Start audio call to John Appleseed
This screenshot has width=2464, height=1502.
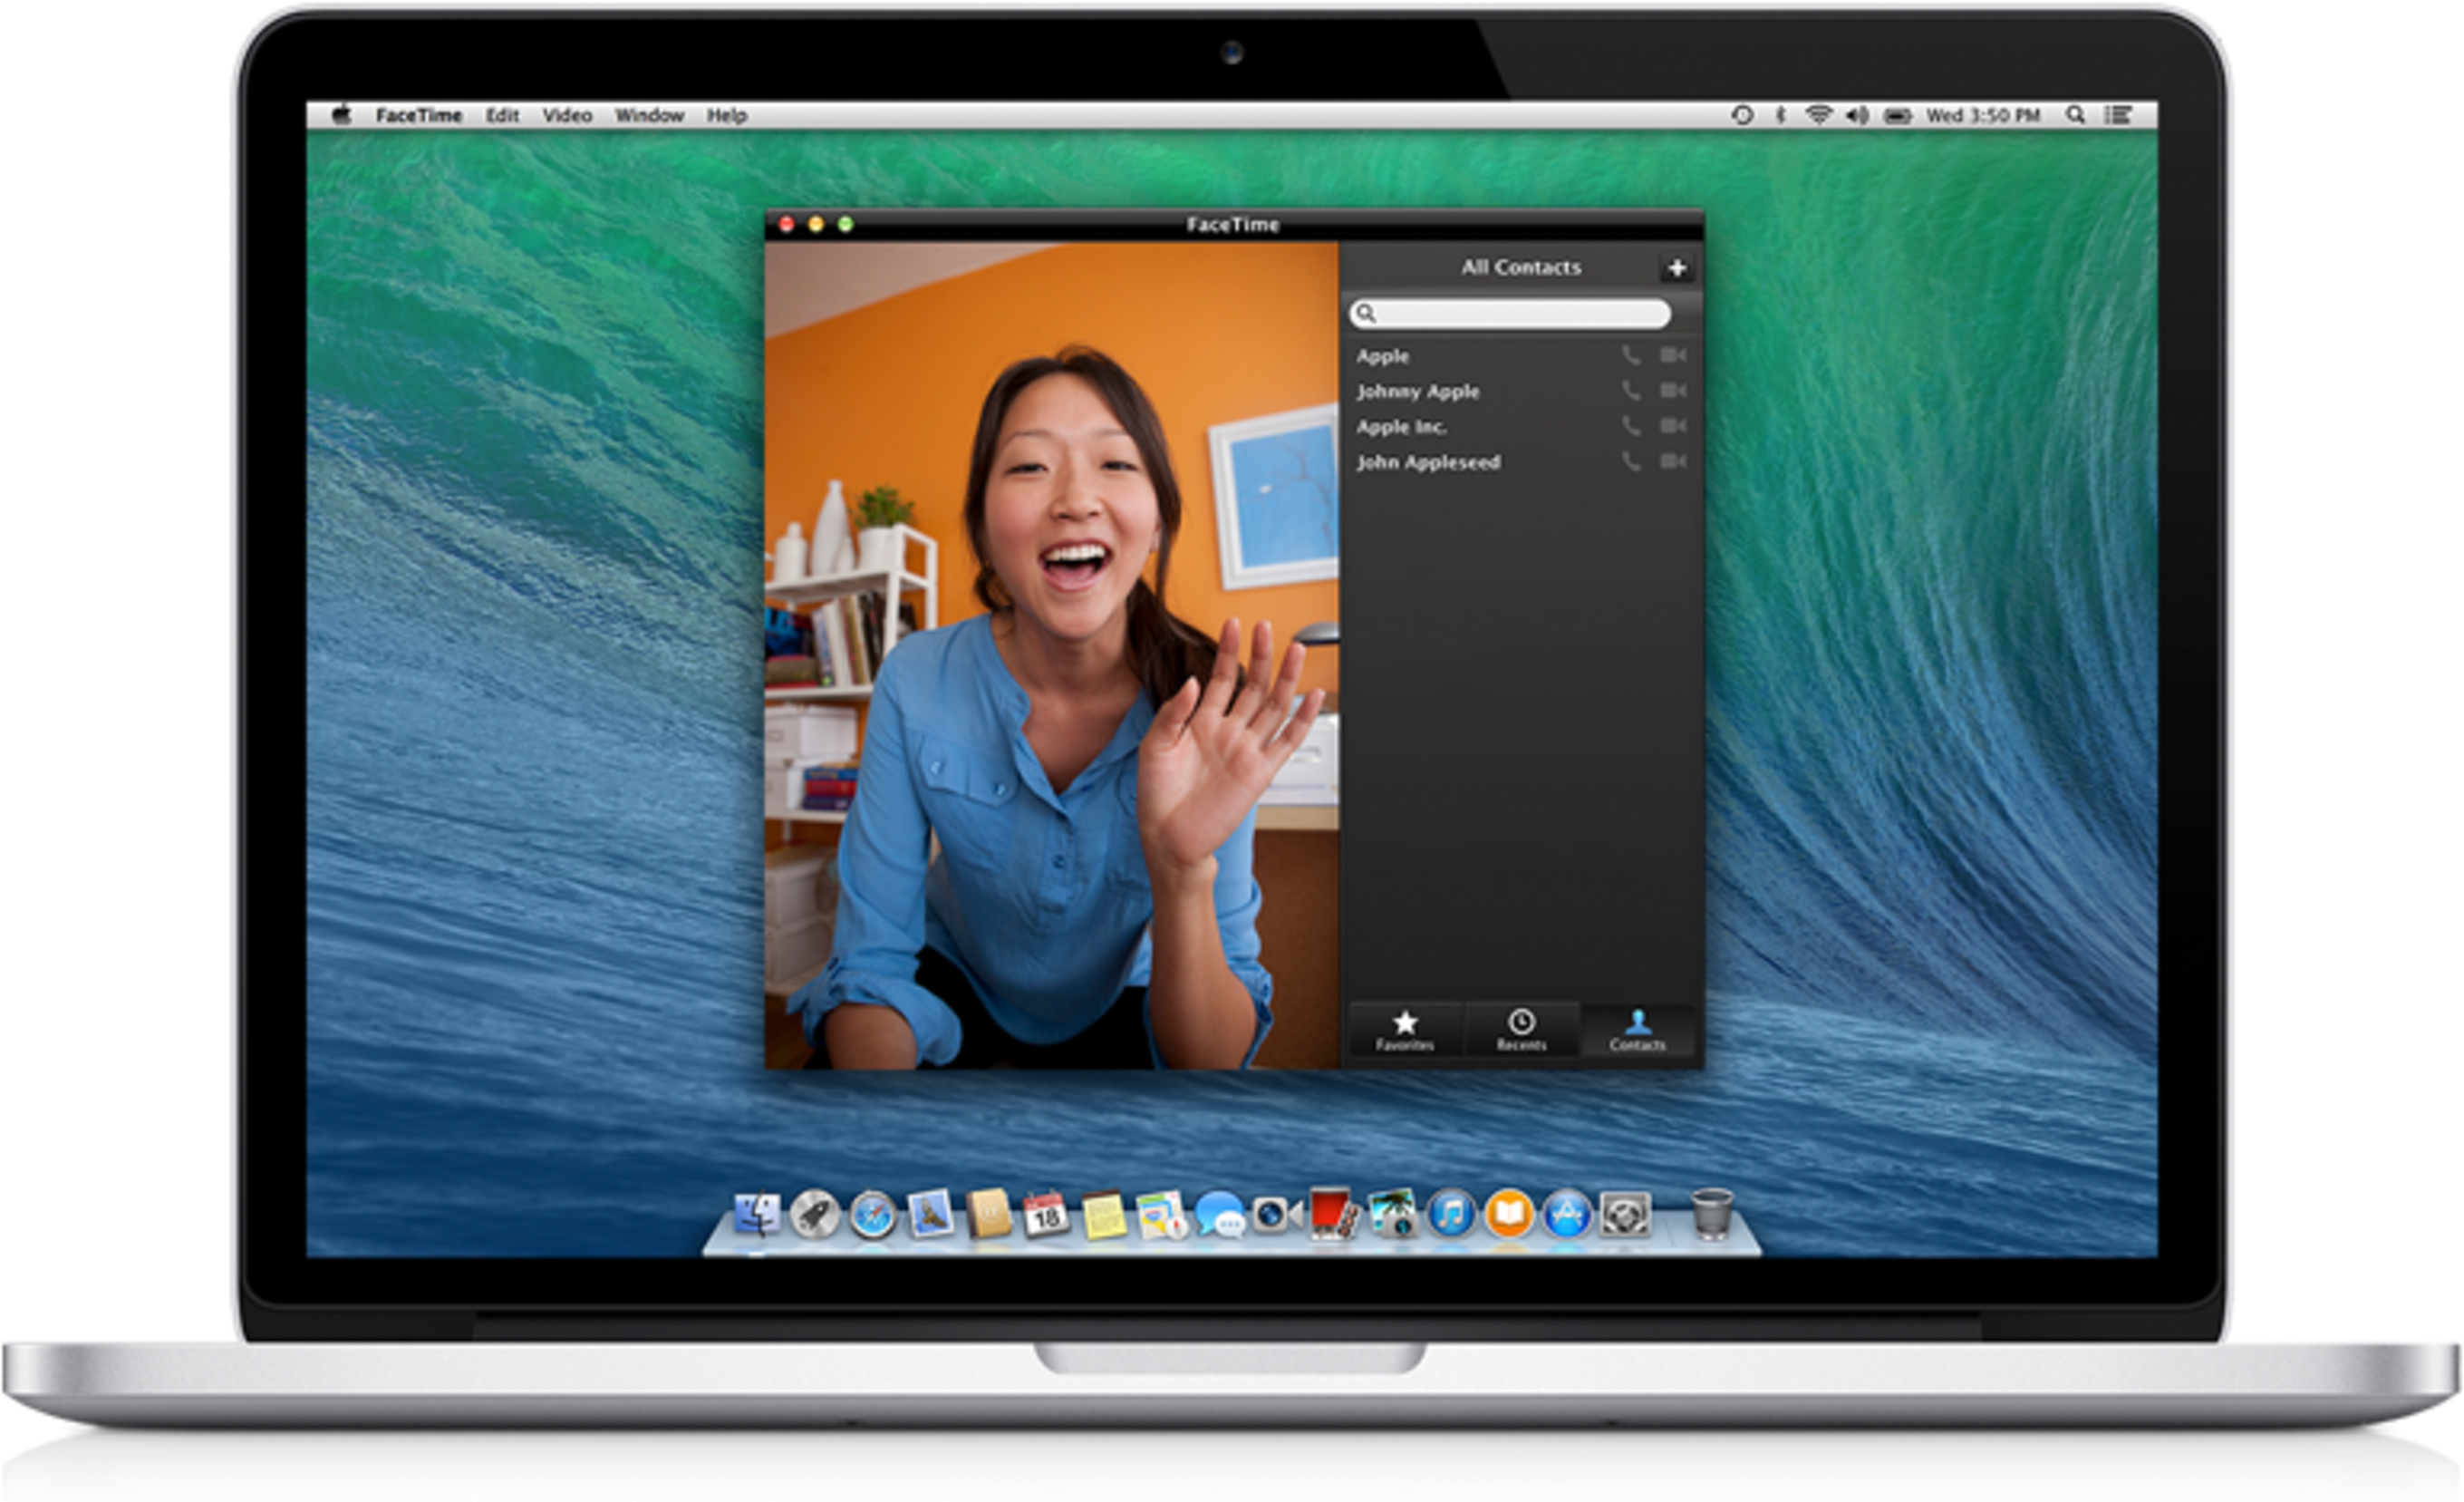click(1630, 461)
